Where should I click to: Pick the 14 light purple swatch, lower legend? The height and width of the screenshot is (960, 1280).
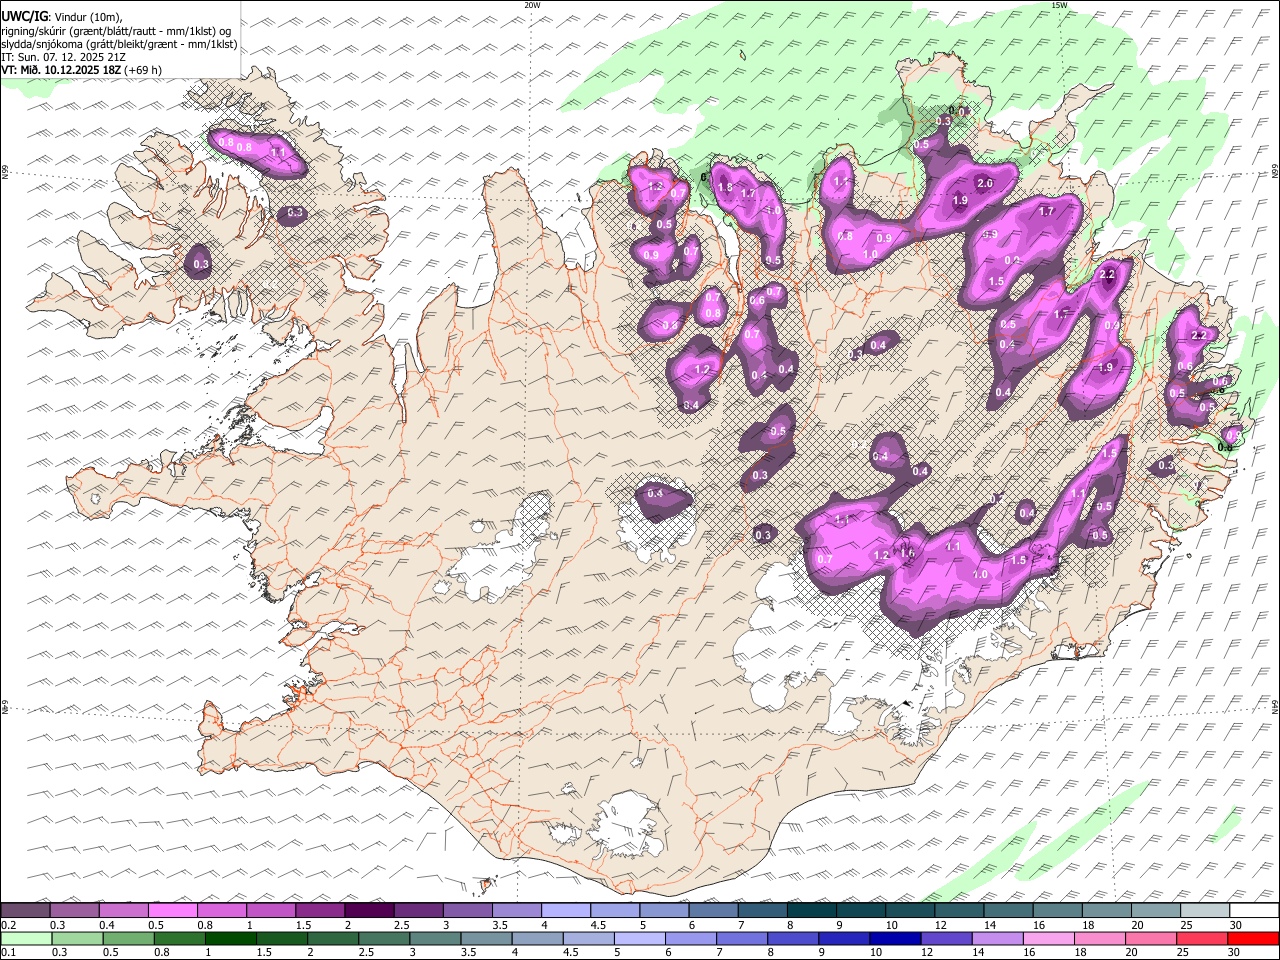[x=998, y=939]
